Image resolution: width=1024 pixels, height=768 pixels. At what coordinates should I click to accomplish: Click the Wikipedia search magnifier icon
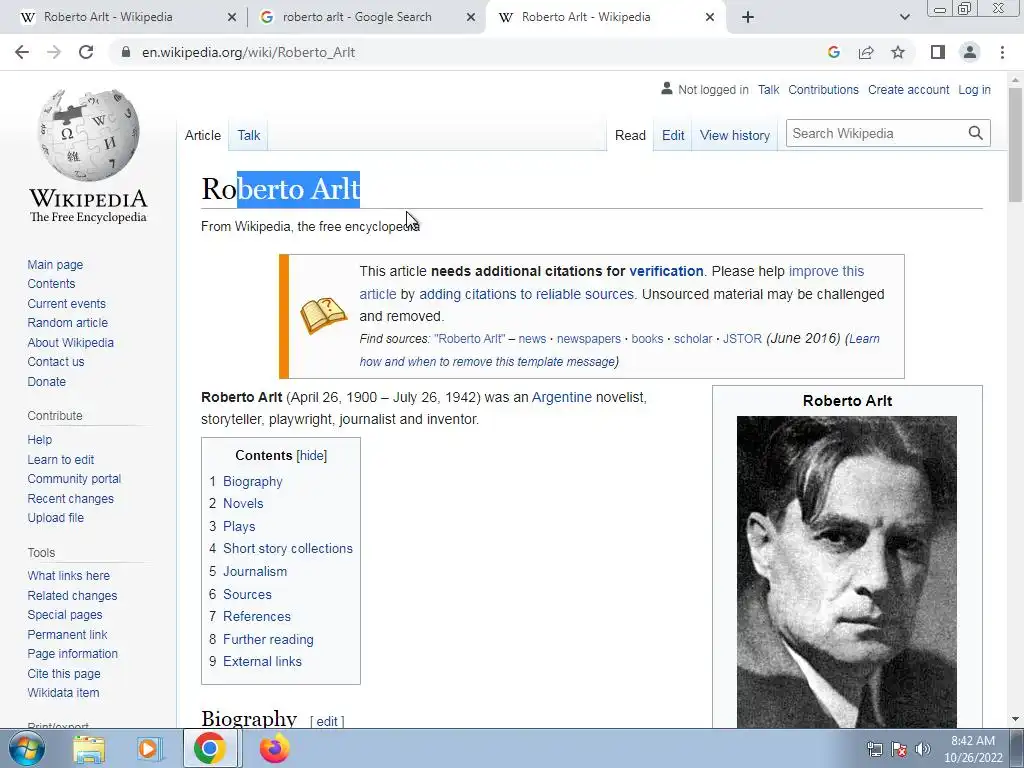point(975,133)
